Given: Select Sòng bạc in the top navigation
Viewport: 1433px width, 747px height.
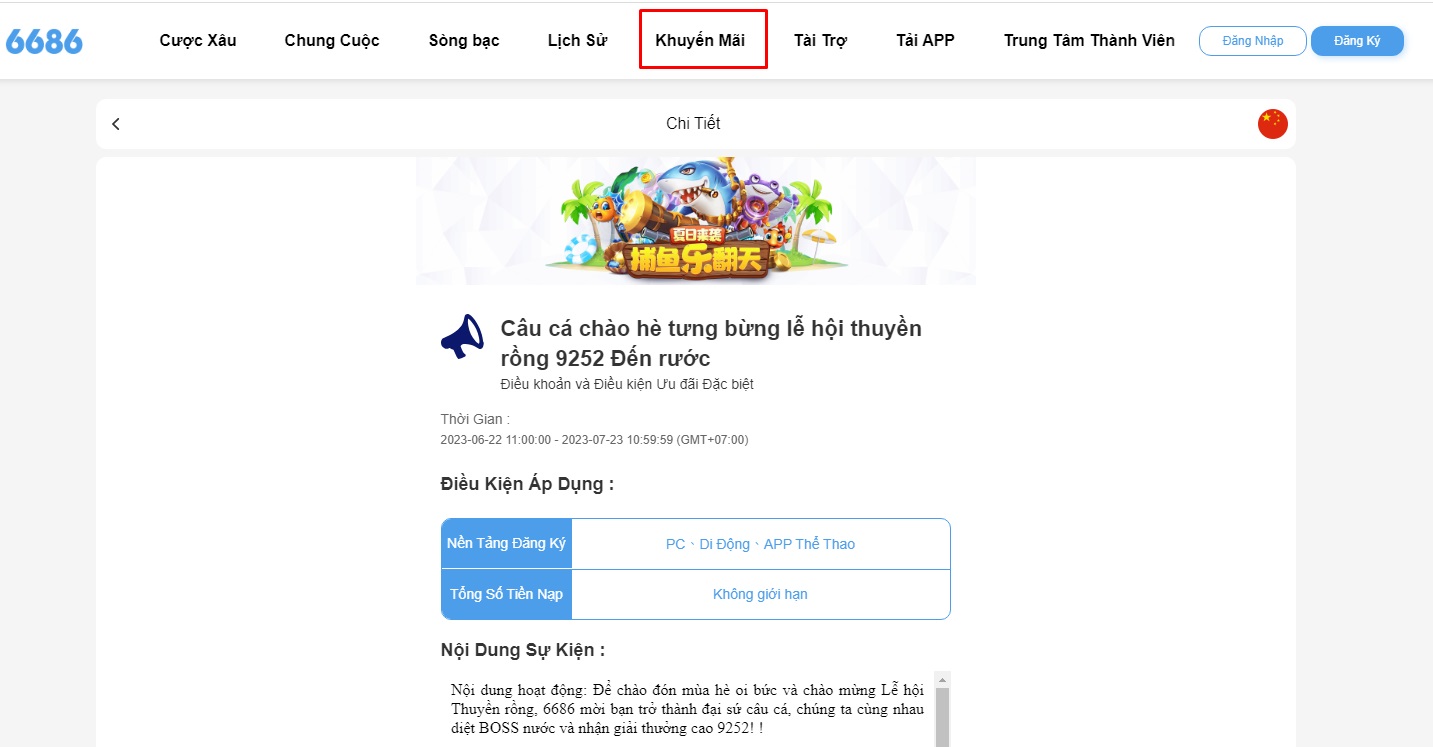Looking at the screenshot, I should [464, 41].
